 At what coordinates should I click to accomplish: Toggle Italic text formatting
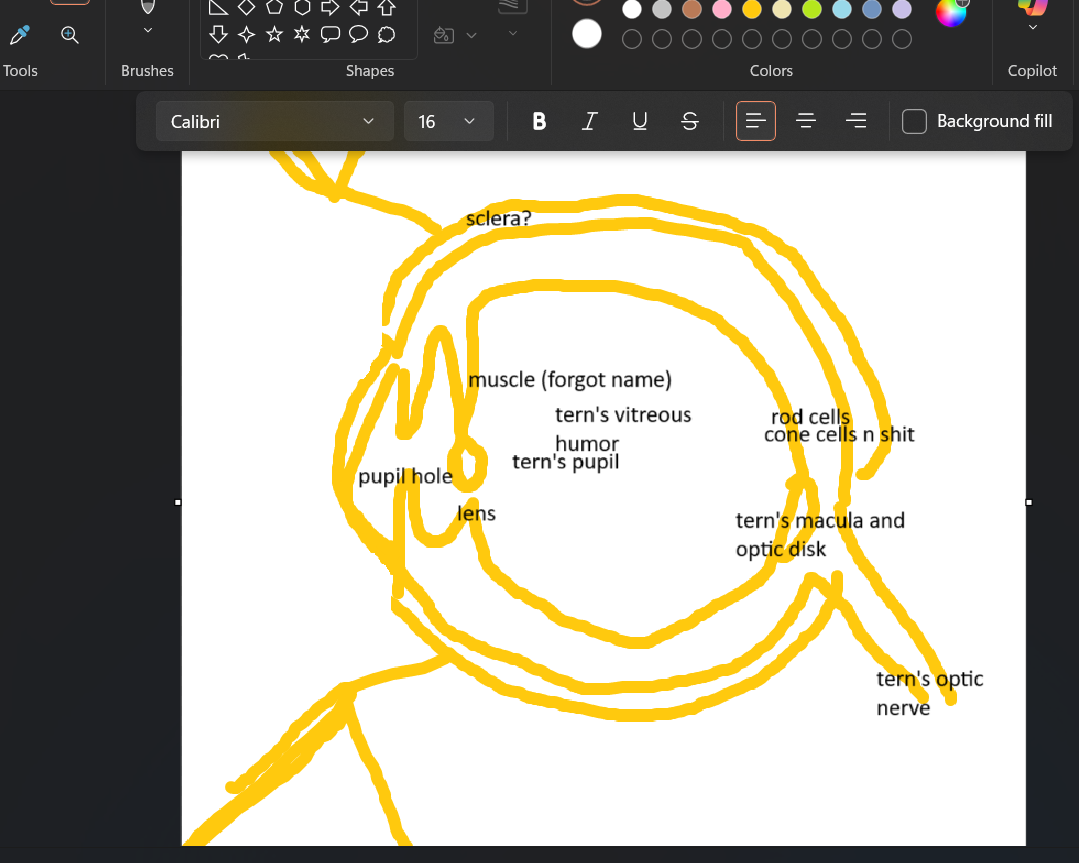[589, 121]
